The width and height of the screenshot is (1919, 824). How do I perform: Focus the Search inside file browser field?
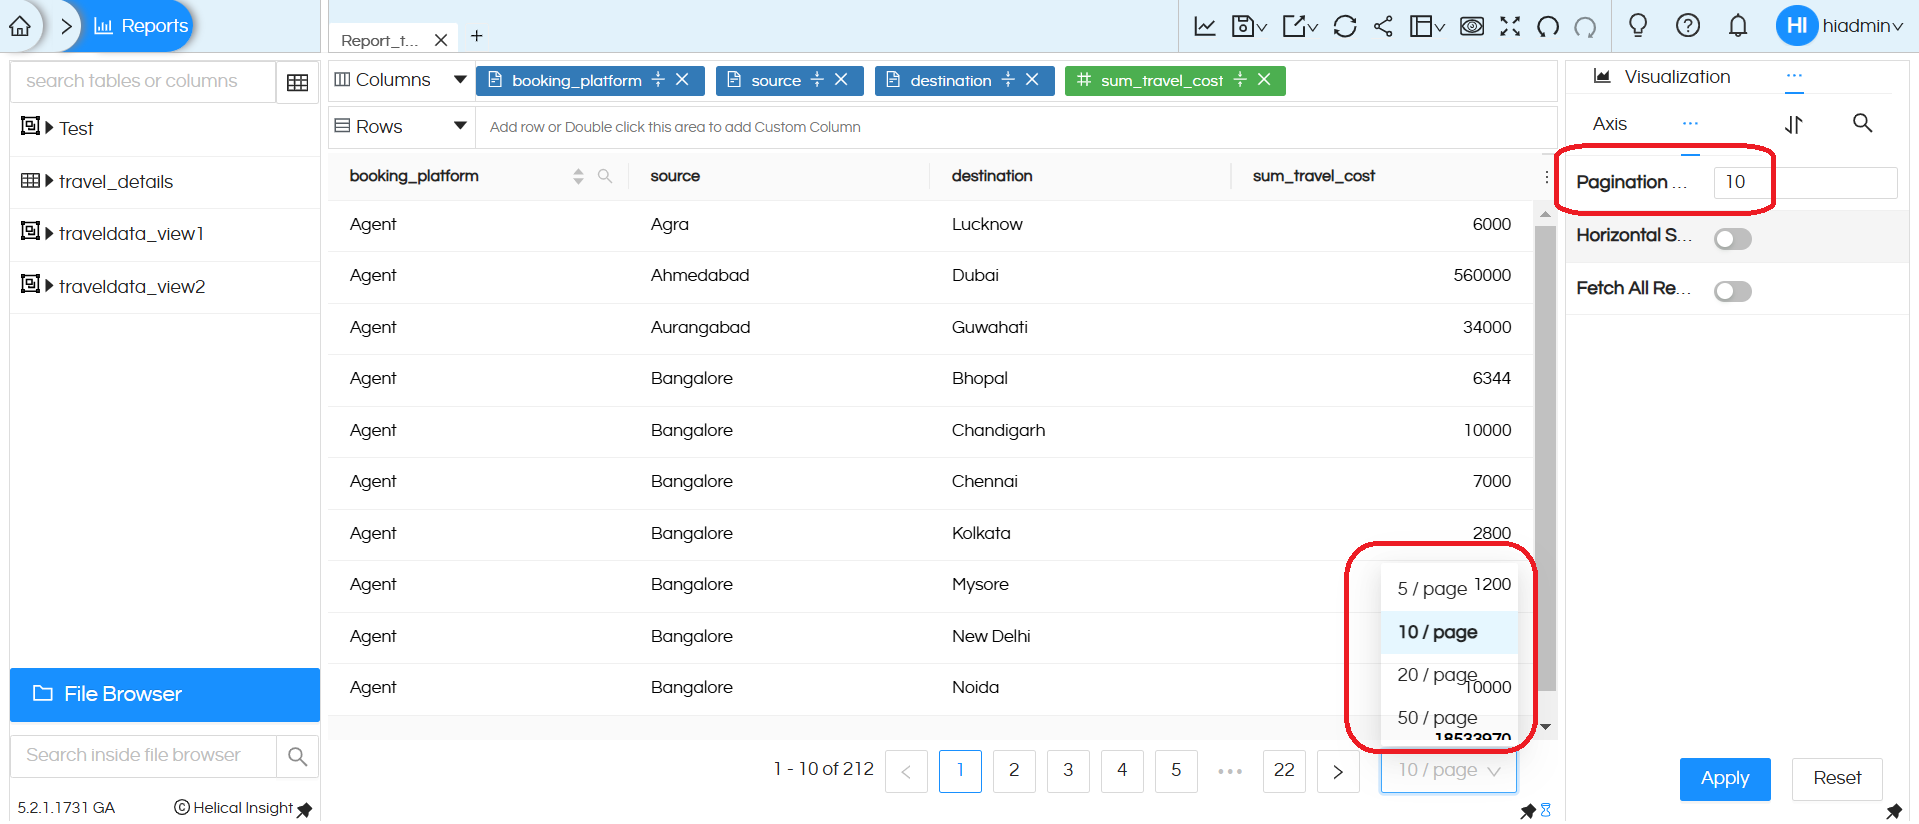[143, 755]
